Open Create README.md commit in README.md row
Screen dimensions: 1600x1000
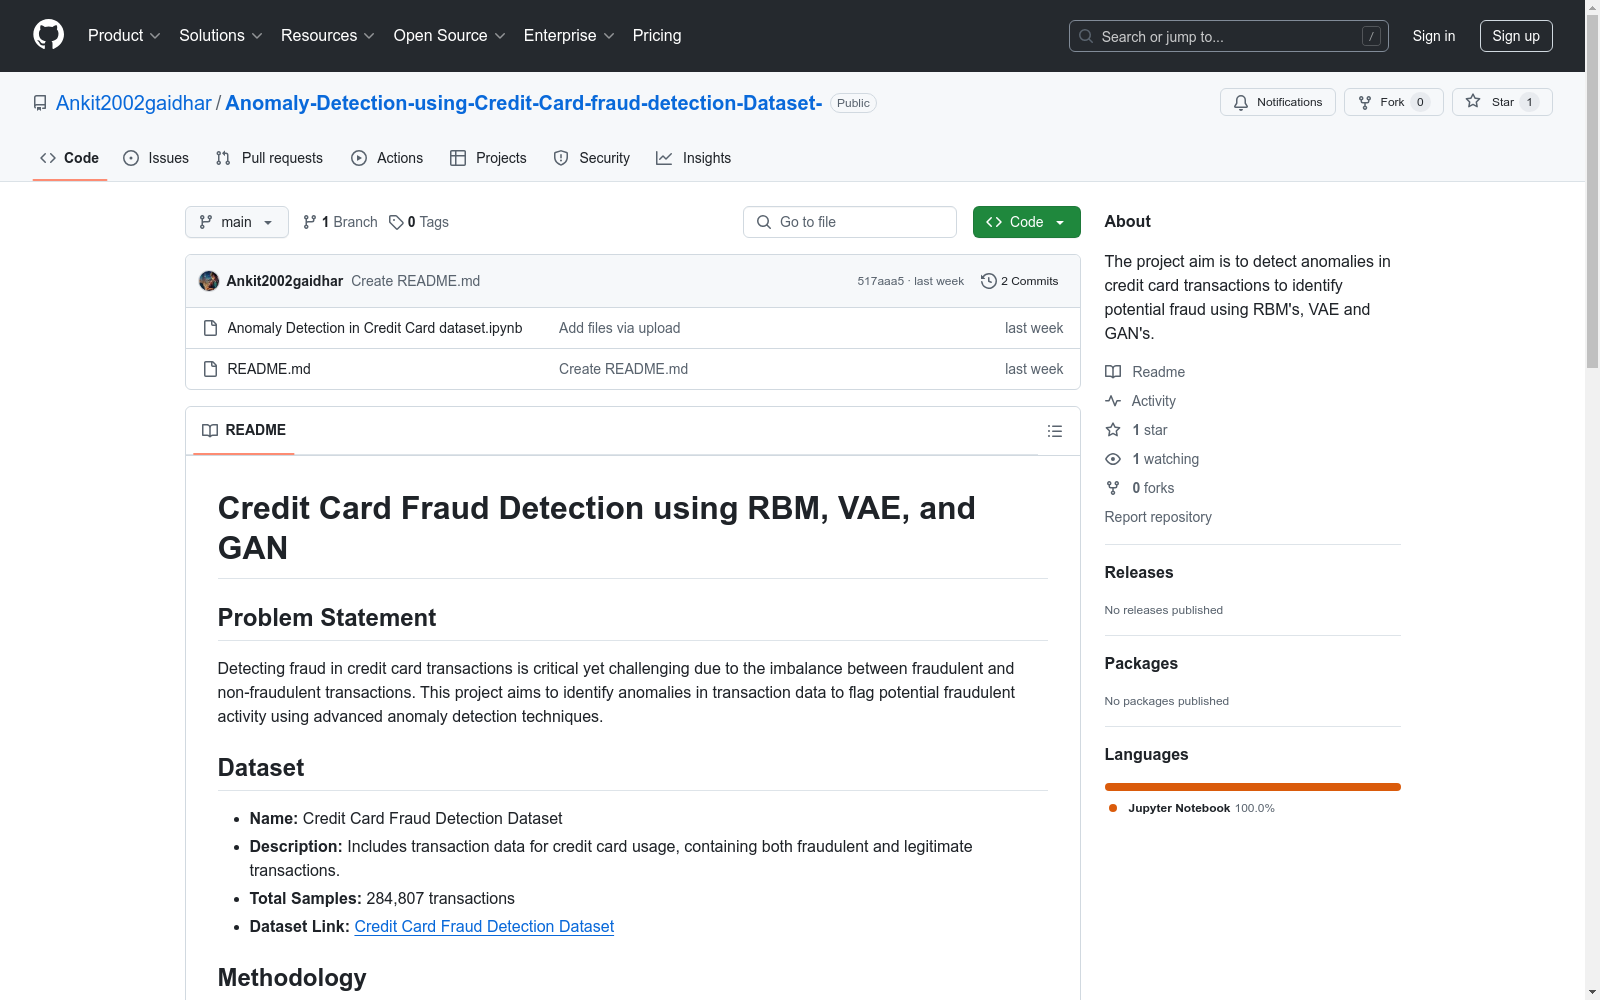pos(624,369)
